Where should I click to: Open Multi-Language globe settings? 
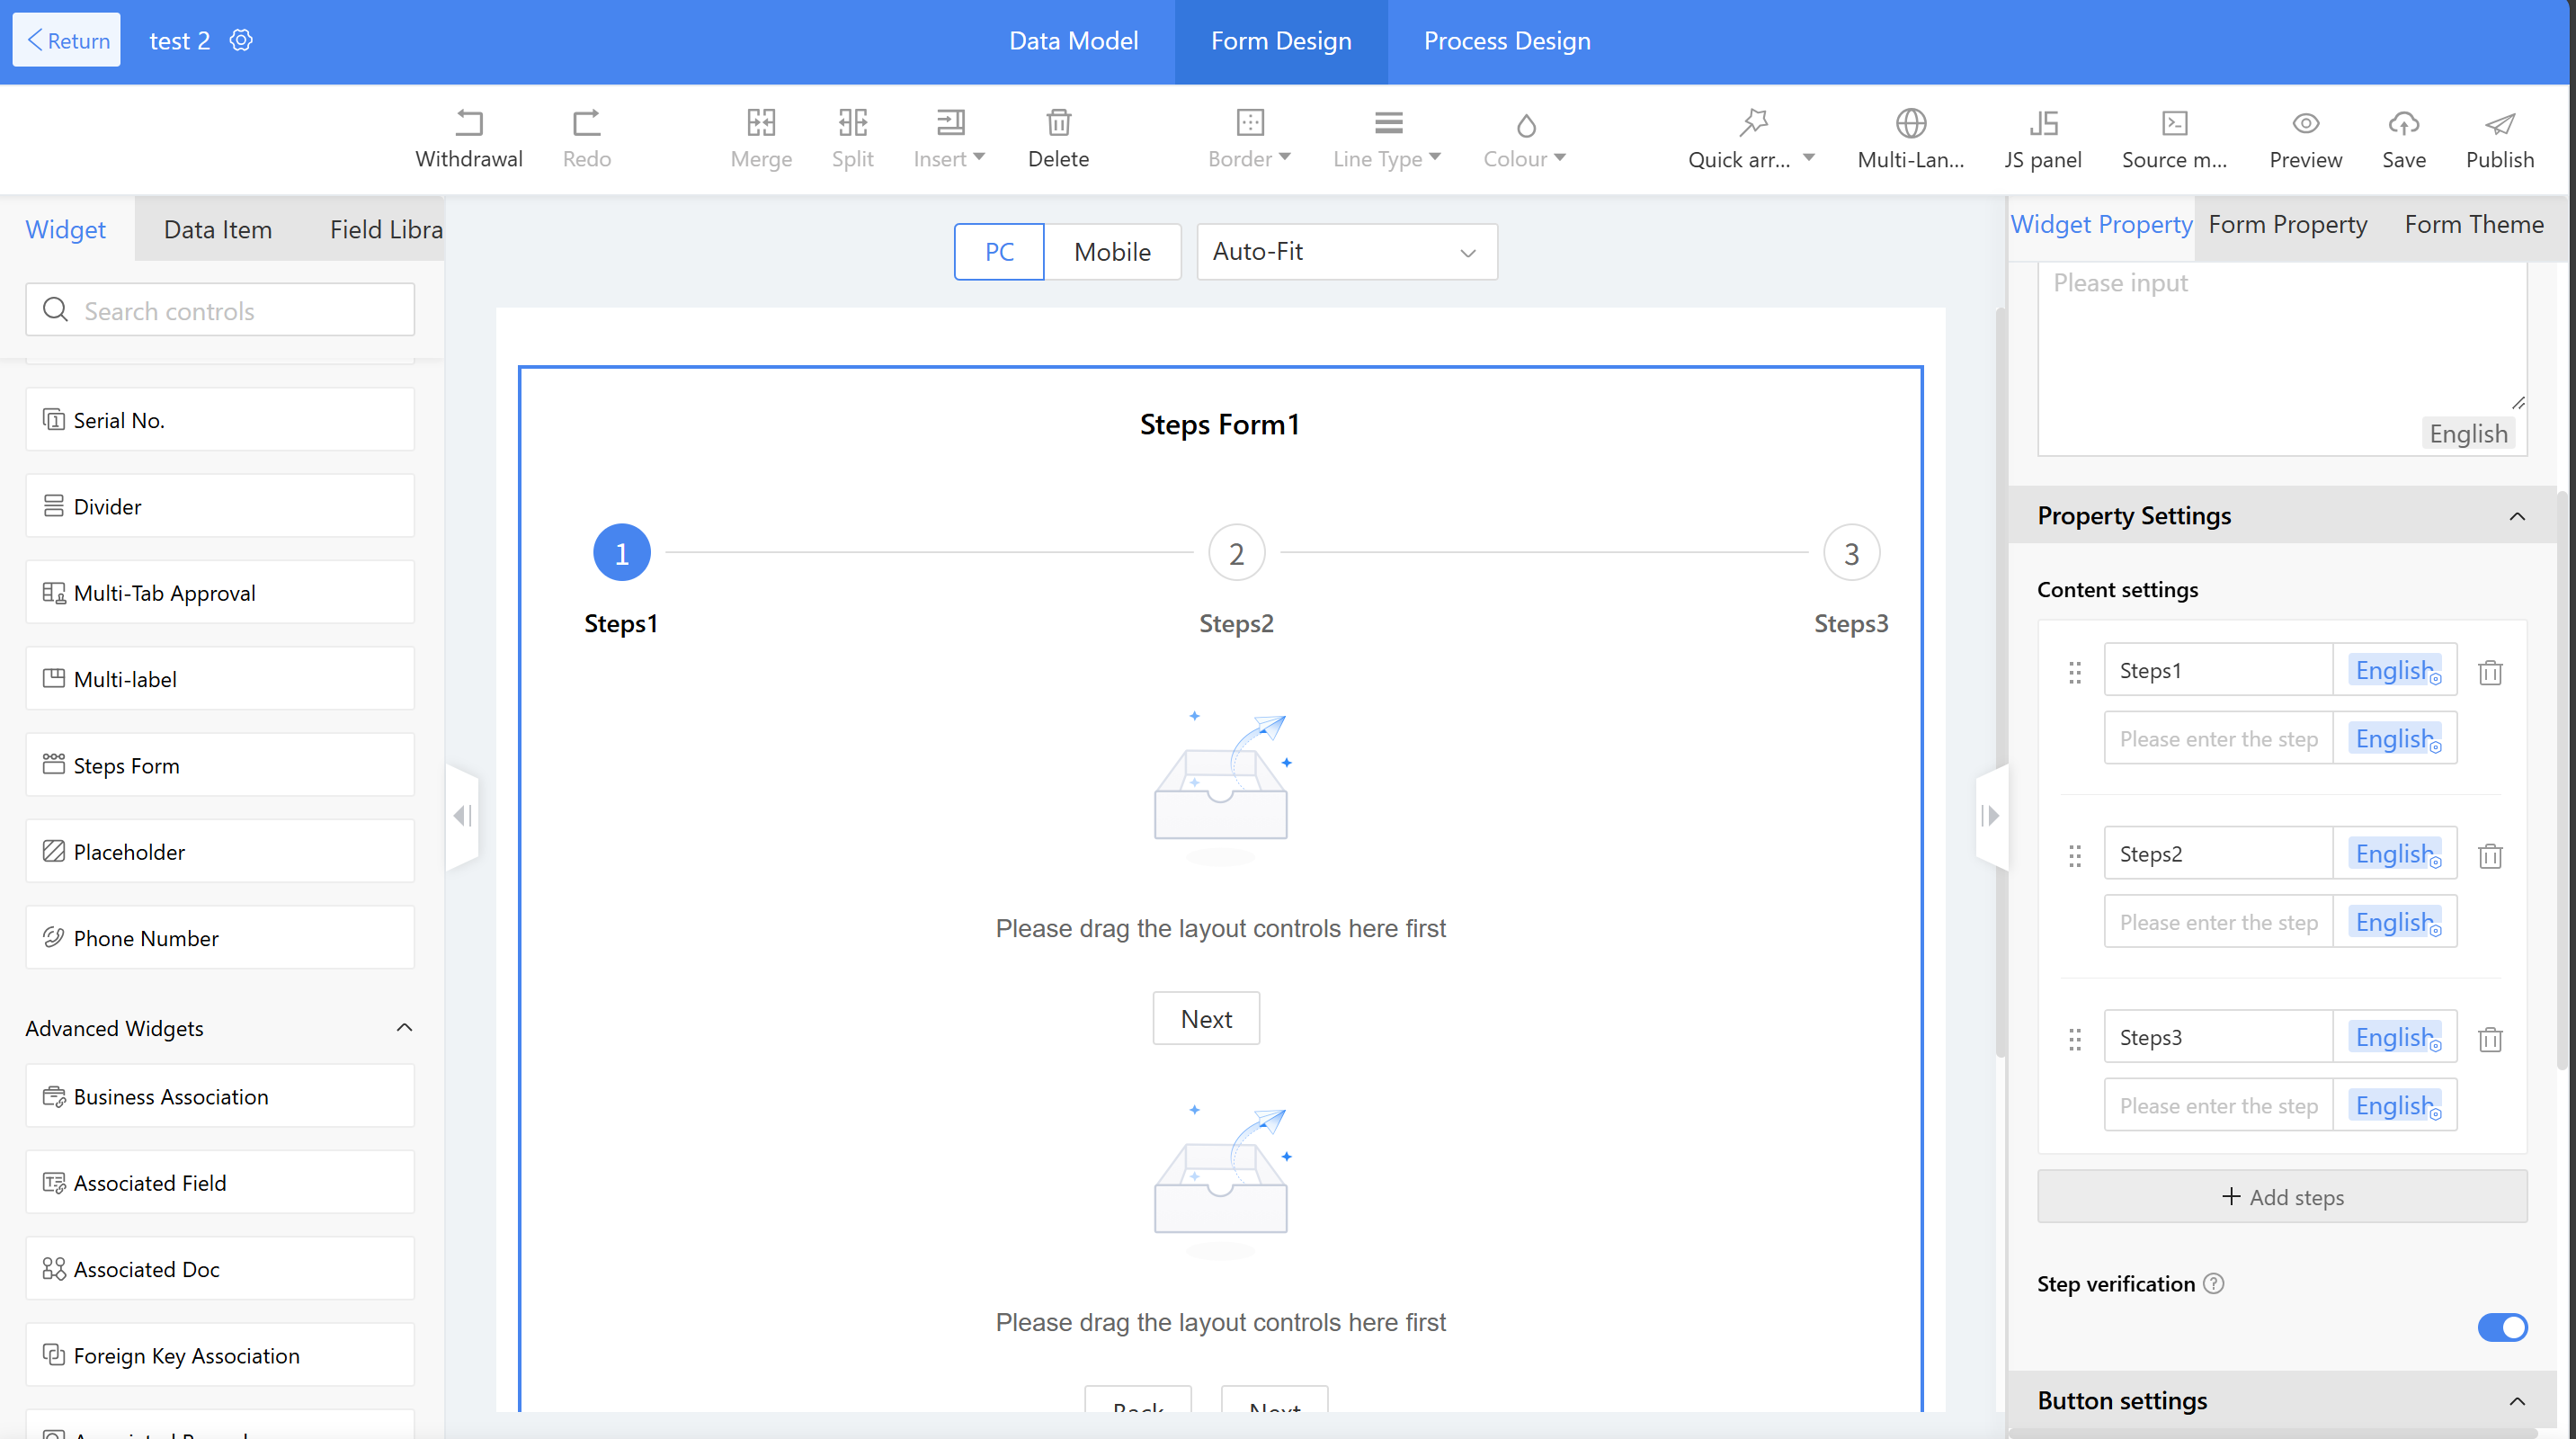pyautogui.click(x=1910, y=123)
